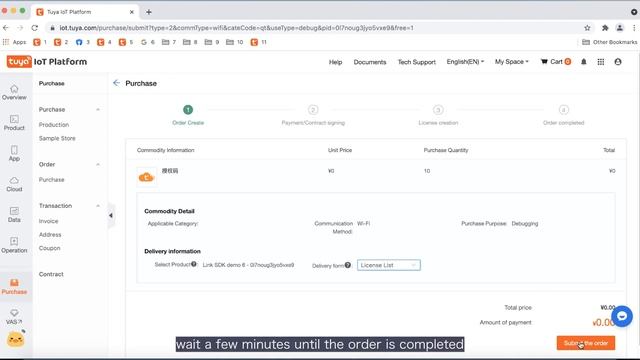This screenshot has height=360, width=640.
Task: Open the VAS sidebar icon
Action: click(x=14, y=317)
